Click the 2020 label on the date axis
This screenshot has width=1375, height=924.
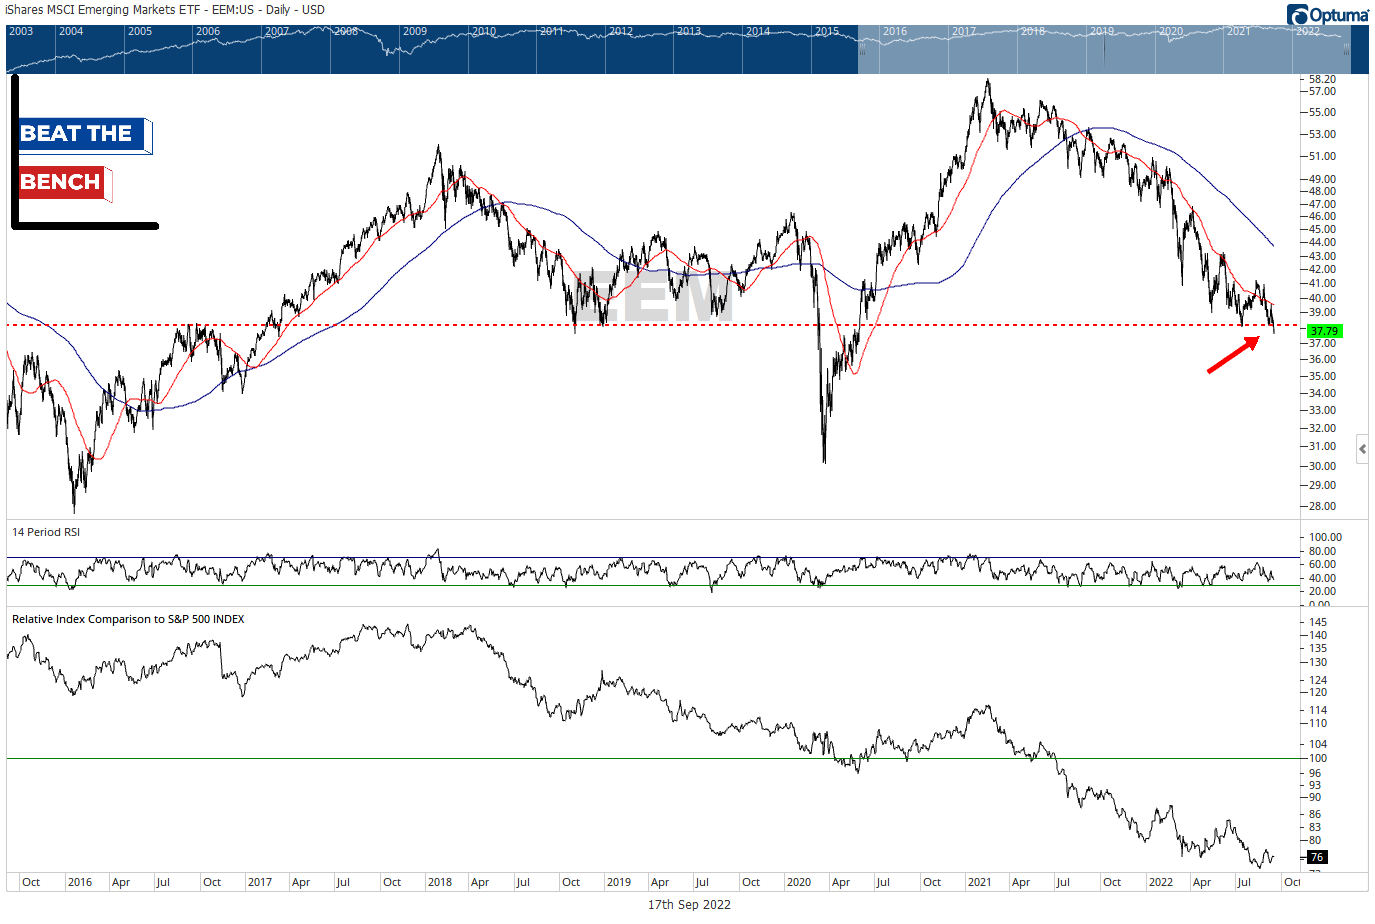tap(799, 882)
